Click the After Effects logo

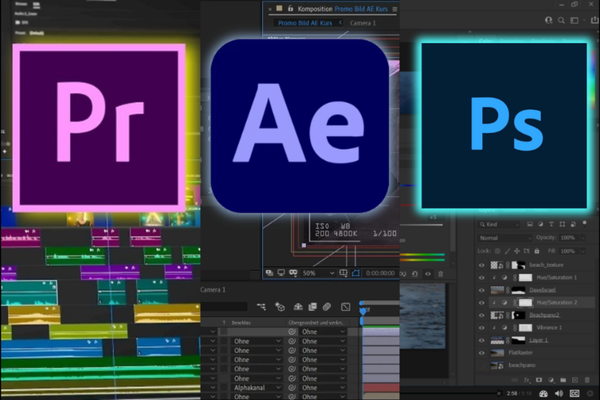click(x=300, y=125)
